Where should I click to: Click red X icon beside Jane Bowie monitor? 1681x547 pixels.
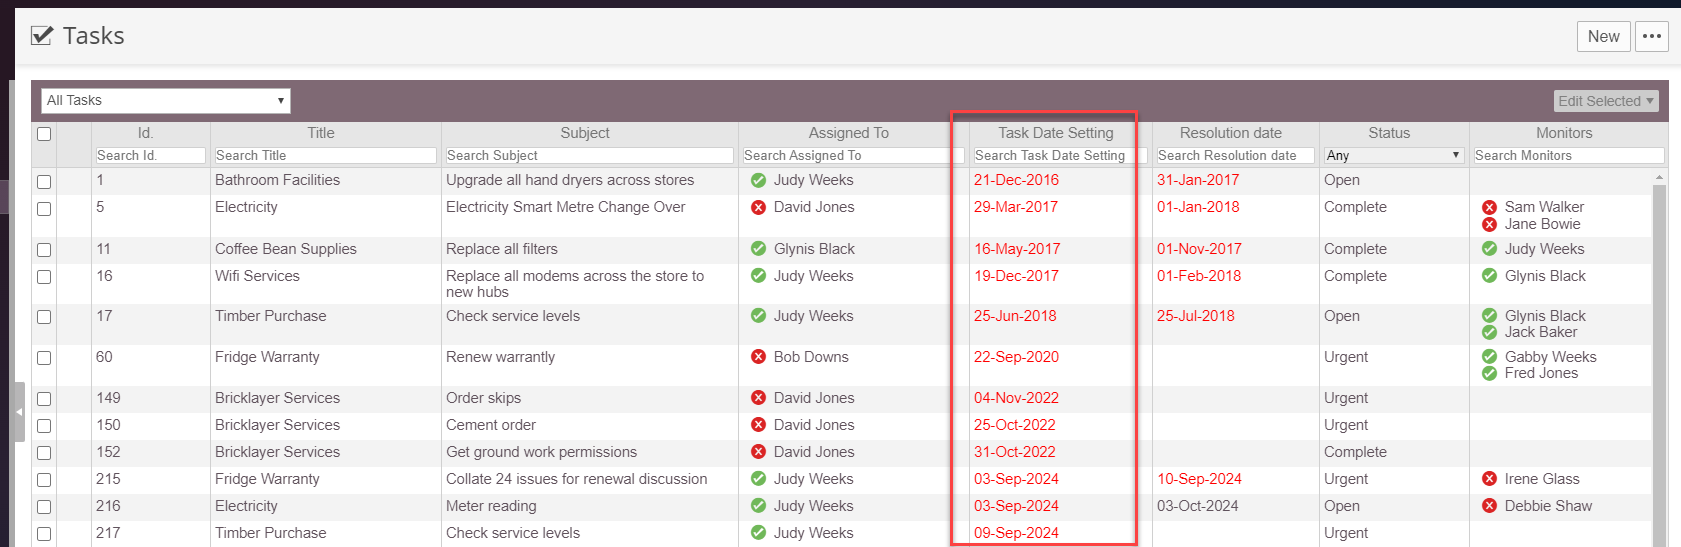(1489, 224)
